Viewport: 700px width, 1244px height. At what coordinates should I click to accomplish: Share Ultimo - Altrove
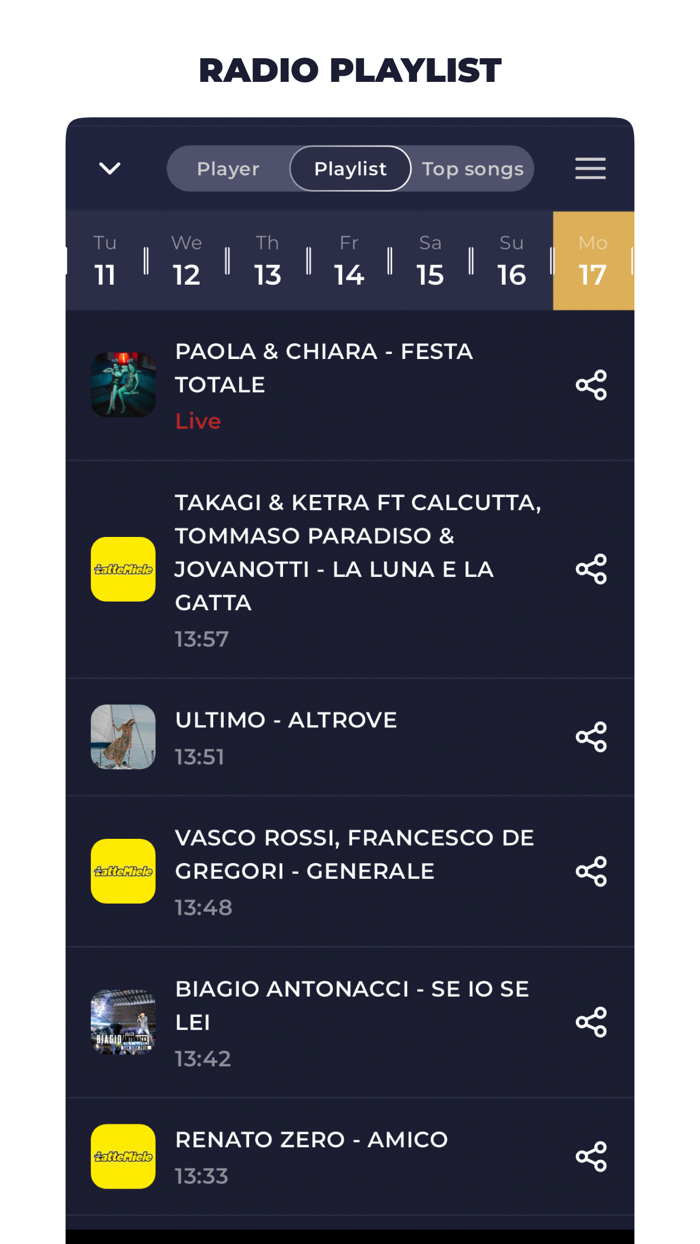(x=591, y=736)
